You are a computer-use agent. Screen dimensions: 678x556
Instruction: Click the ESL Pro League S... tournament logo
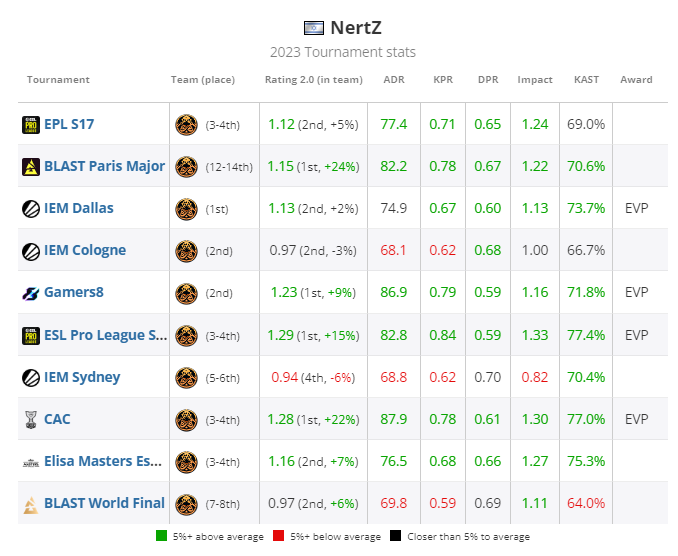(31, 336)
